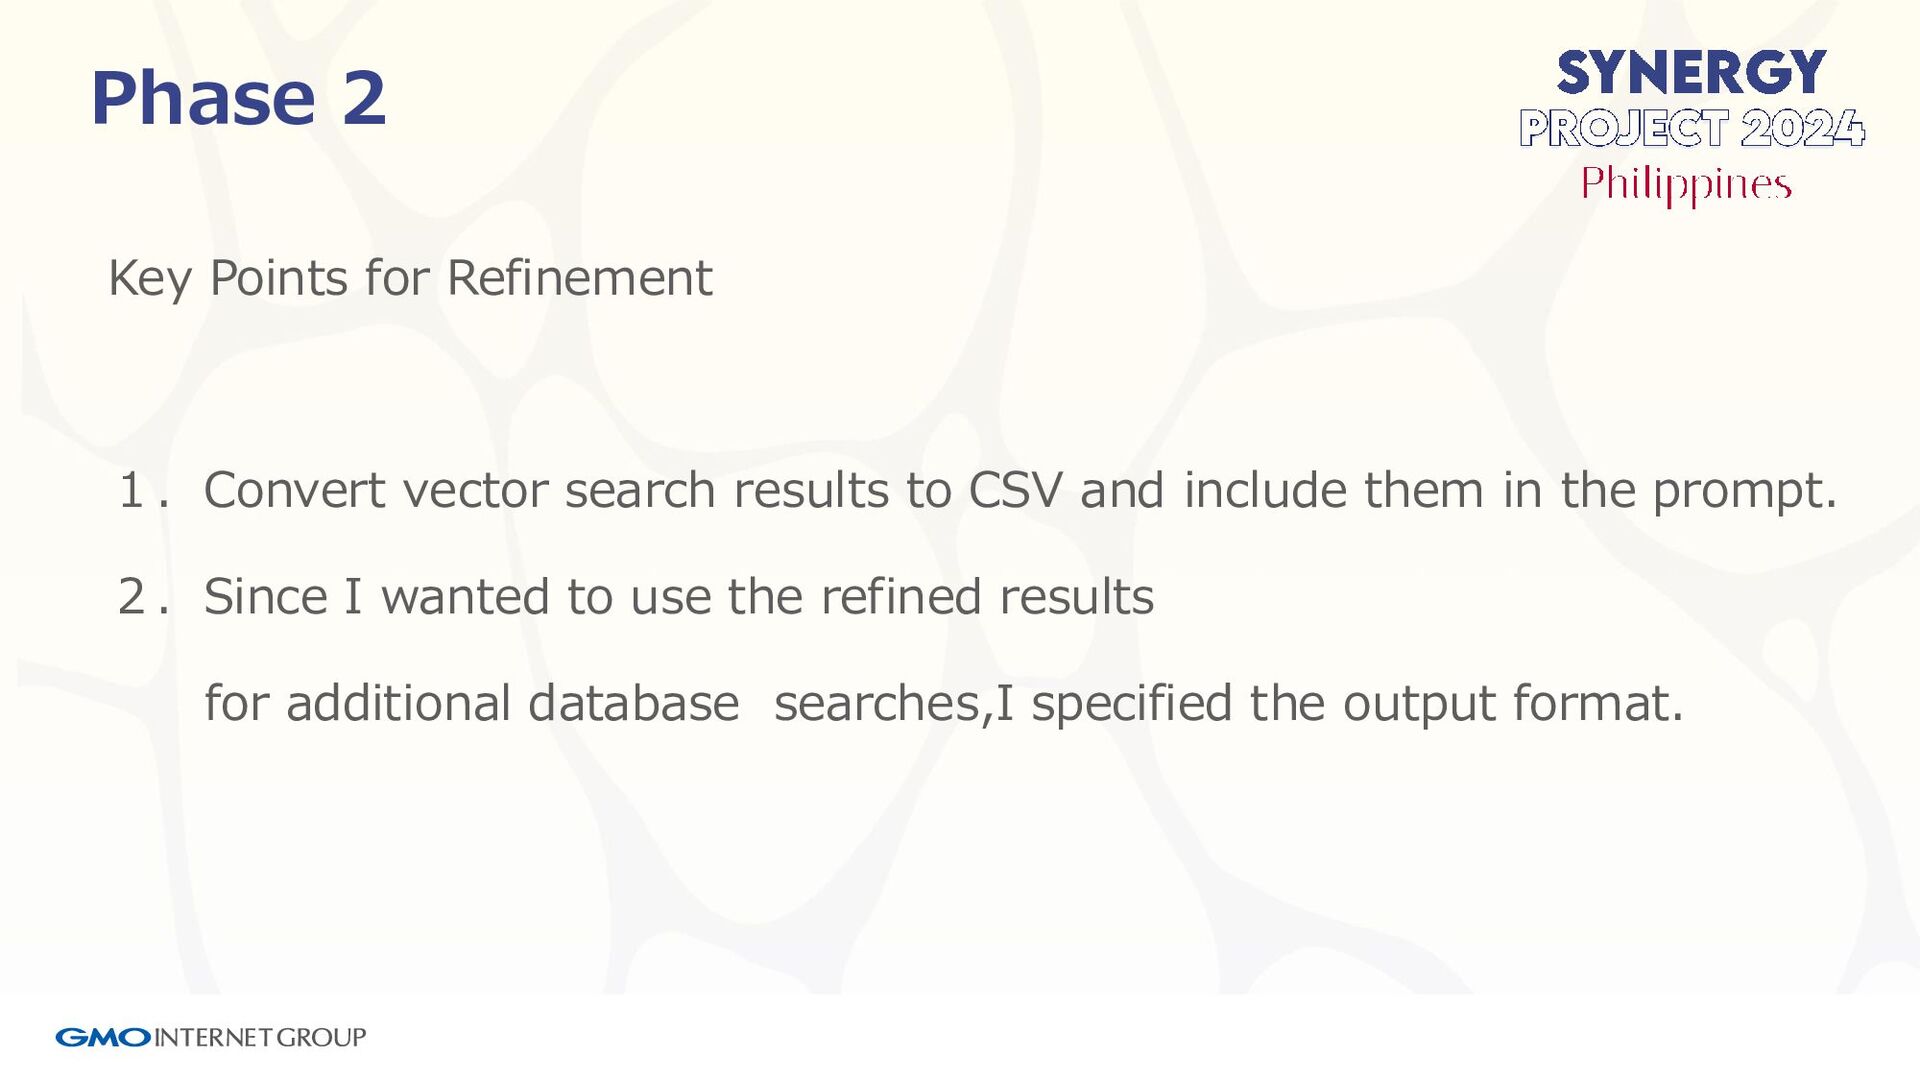Image resolution: width=1920 pixels, height=1080 pixels.
Task: Click the INTERNET GROUP footer text
Action: [261, 1037]
